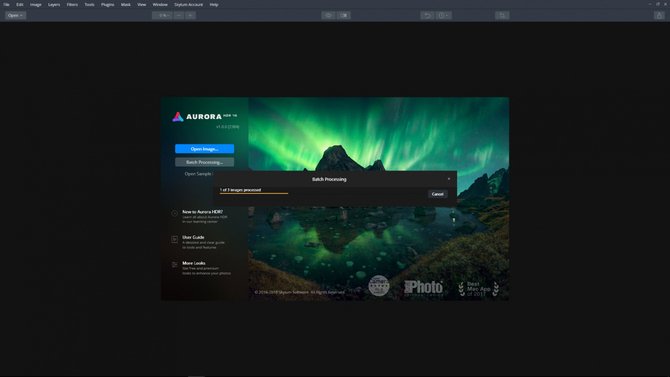
Task: Click the version number text under logo
Action: pyautogui.click(x=227, y=127)
